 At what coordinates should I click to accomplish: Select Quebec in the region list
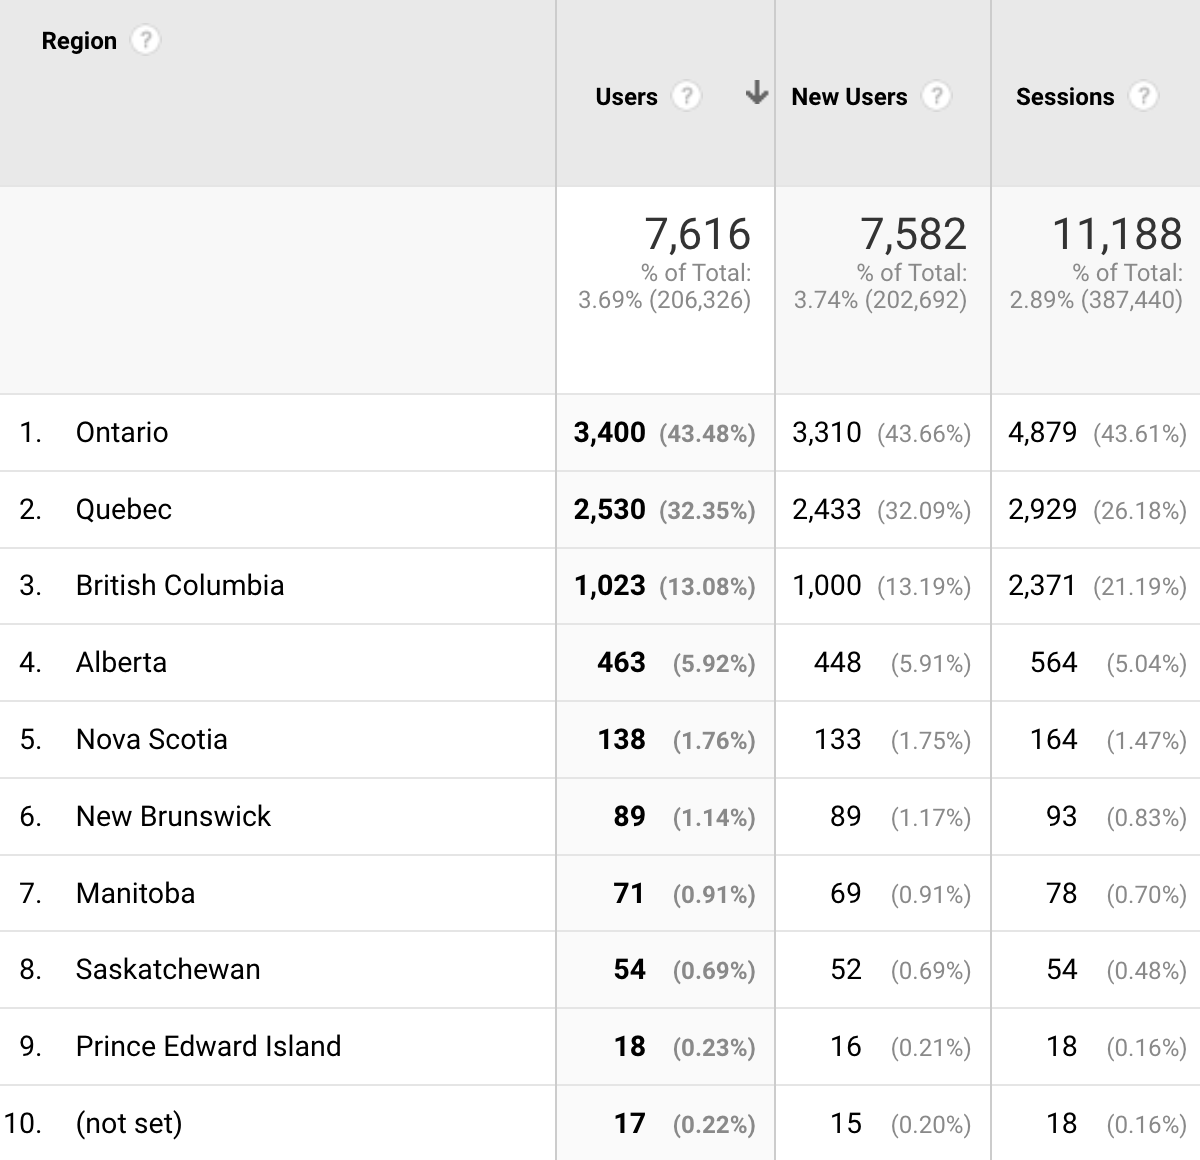[x=124, y=510]
